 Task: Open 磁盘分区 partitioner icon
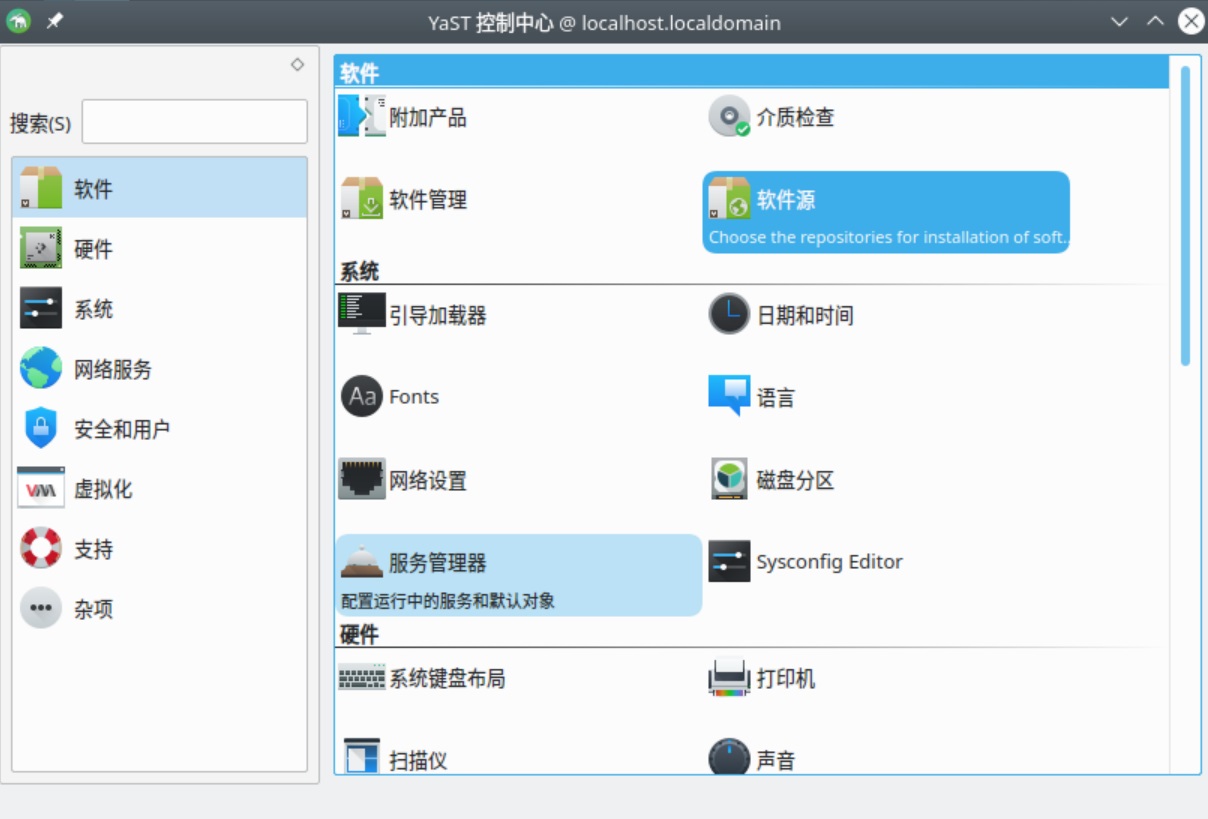(729, 479)
